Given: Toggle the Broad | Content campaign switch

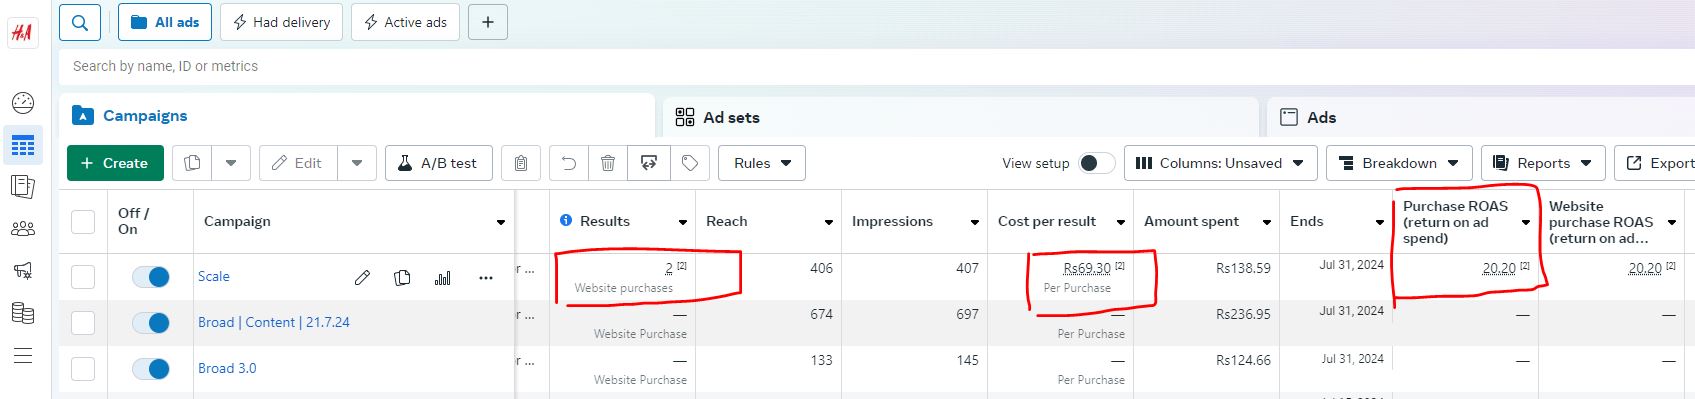Looking at the screenshot, I should click(151, 323).
